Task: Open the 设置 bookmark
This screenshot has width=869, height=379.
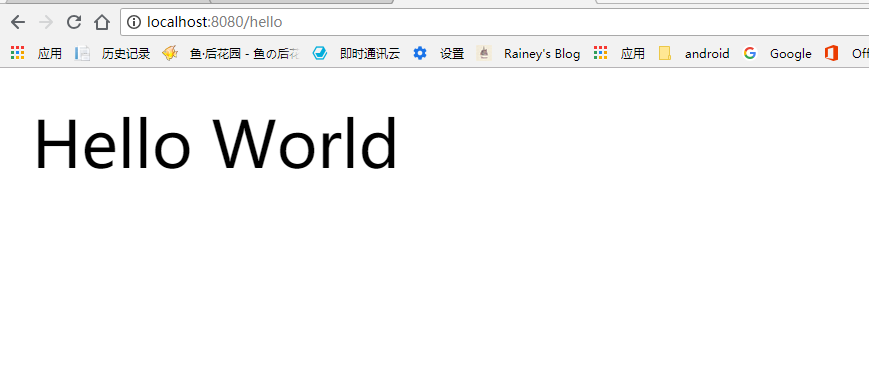Action: pyautogui.click(x=452, y=54)
